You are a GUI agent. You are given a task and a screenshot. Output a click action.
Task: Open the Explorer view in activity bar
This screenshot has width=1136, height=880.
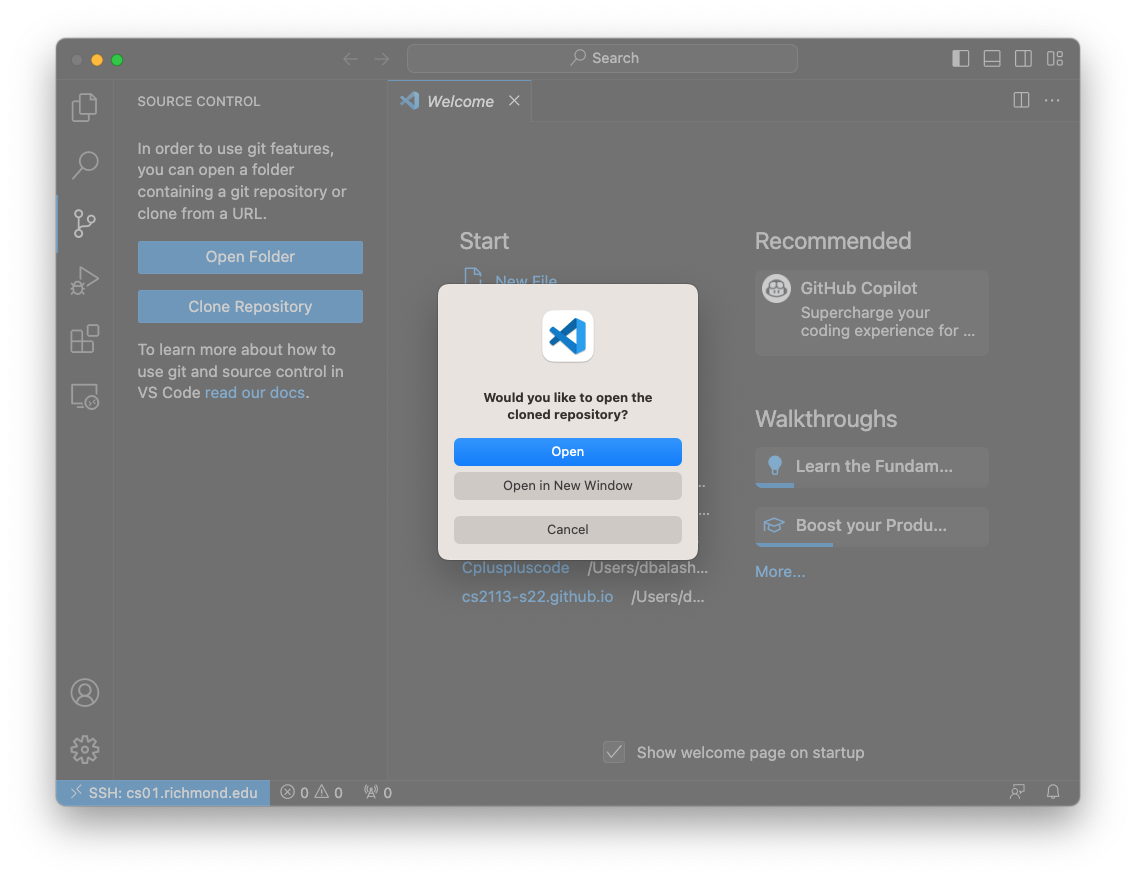point(85,107)
